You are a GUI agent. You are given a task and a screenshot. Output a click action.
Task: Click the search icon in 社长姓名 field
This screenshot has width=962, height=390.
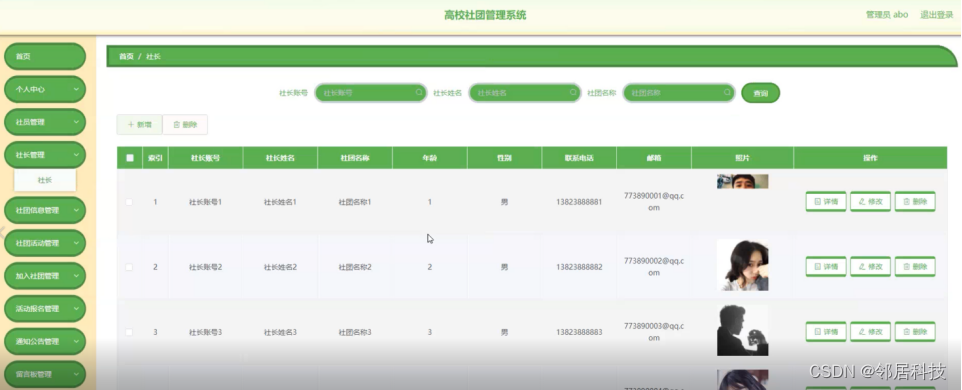573,93
